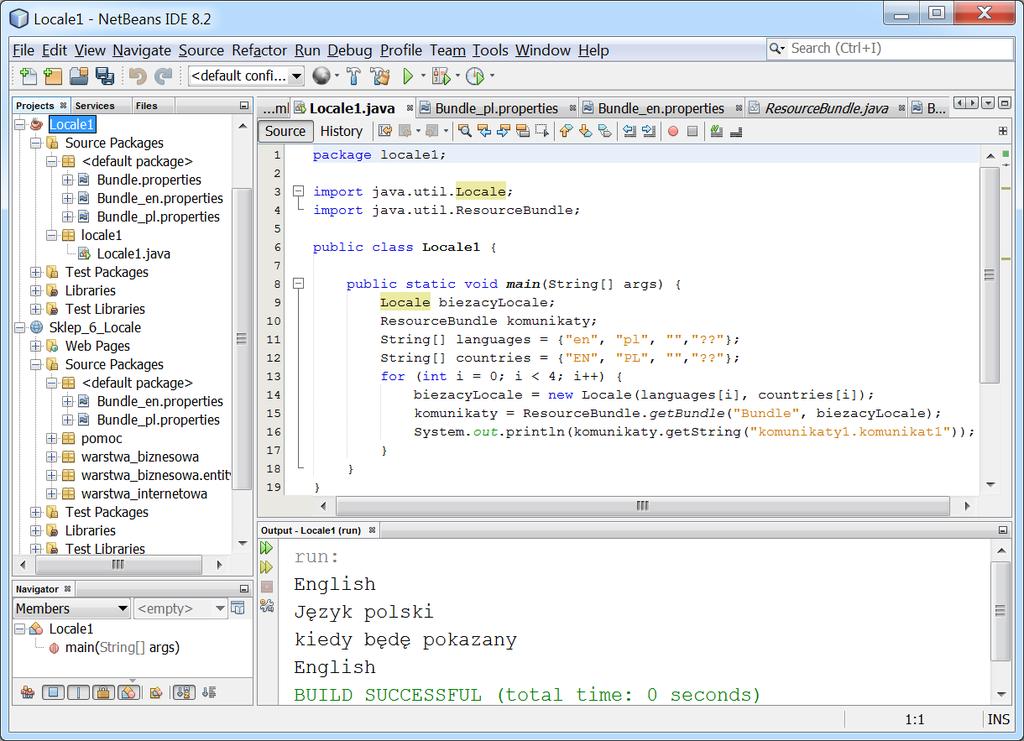The image size is (1024, 741).
Task: Open the Refactor menu
Action: 259,50
